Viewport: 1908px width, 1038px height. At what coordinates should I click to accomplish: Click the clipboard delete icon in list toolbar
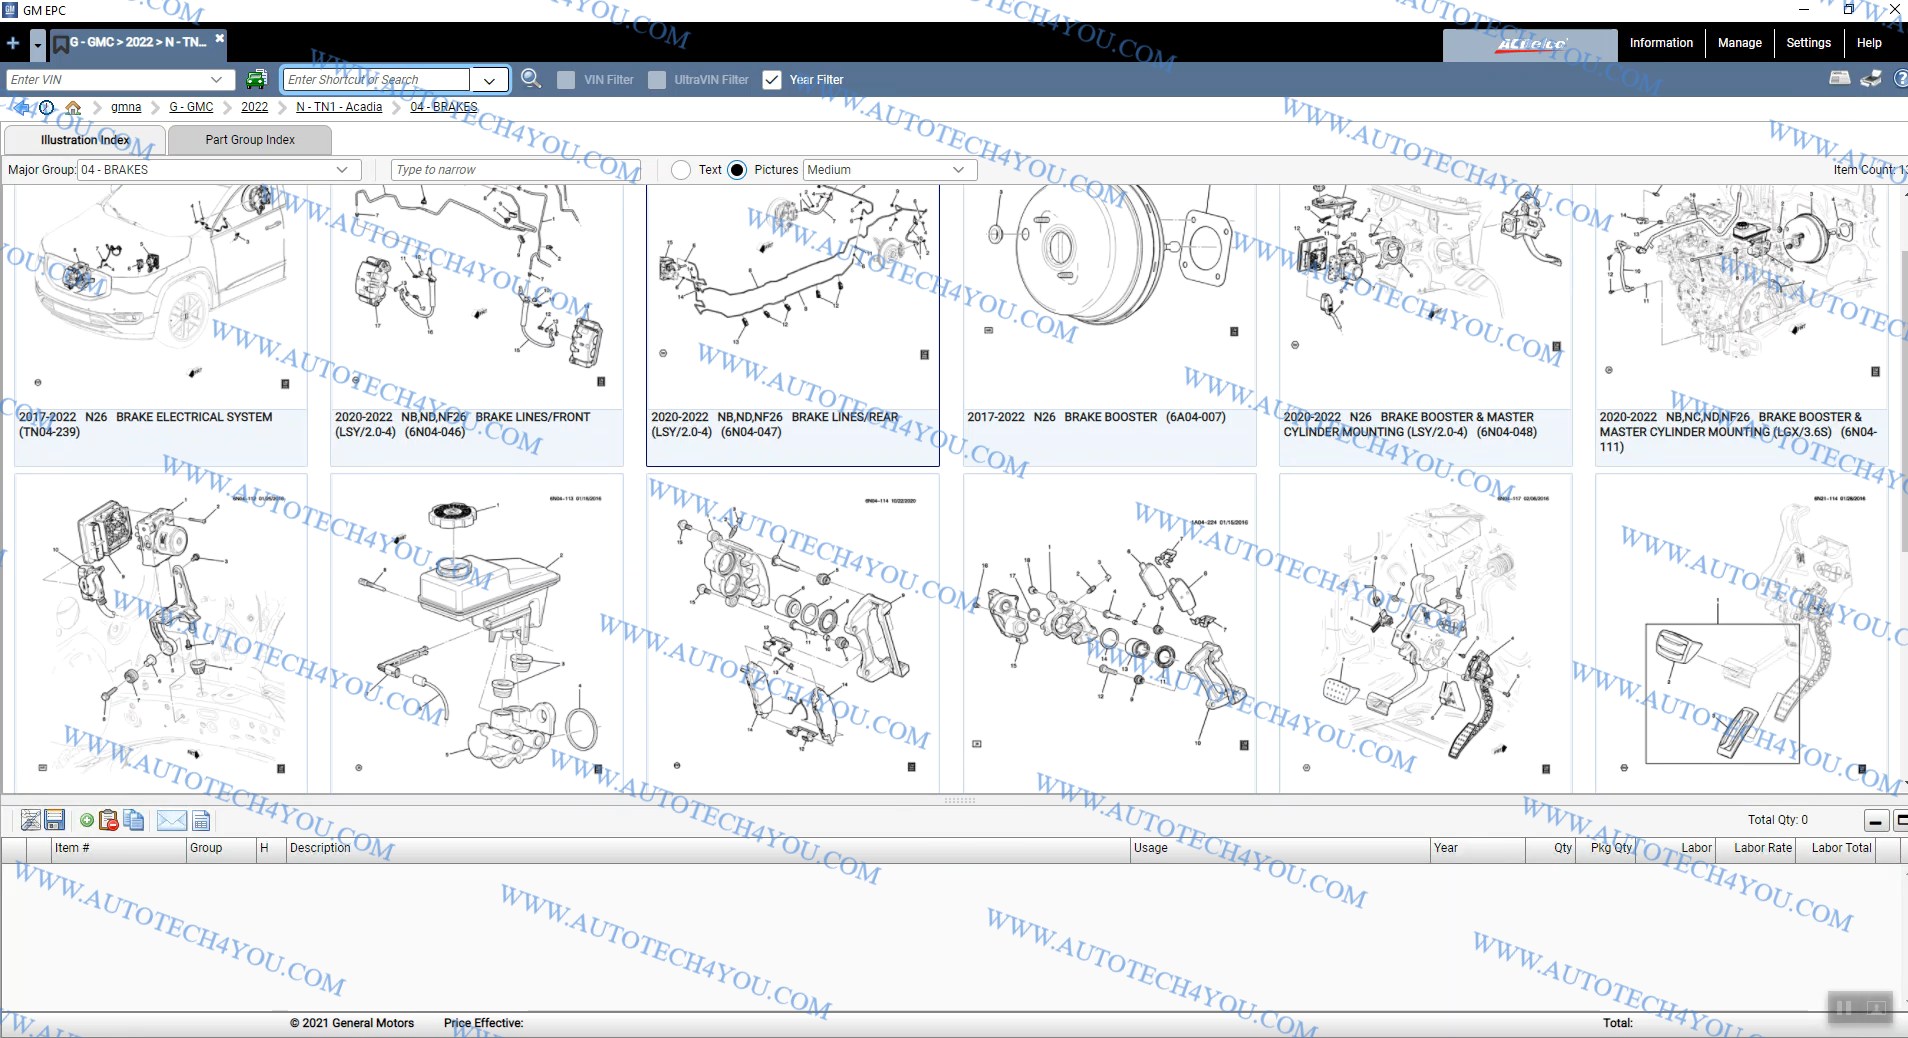[109, 820]
